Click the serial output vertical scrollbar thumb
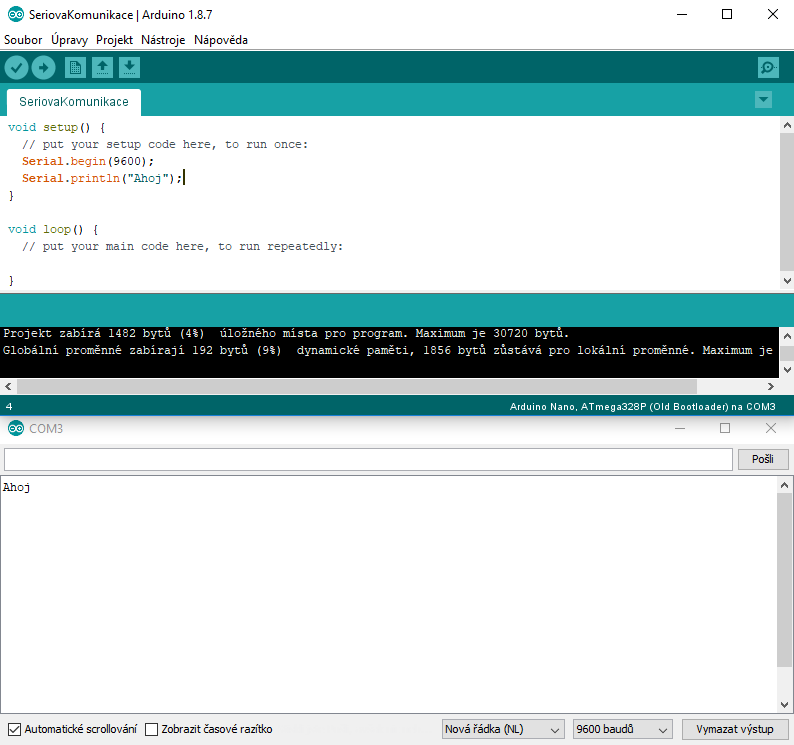The width and height of the screenshot is (794, 745). coord(784,579)
